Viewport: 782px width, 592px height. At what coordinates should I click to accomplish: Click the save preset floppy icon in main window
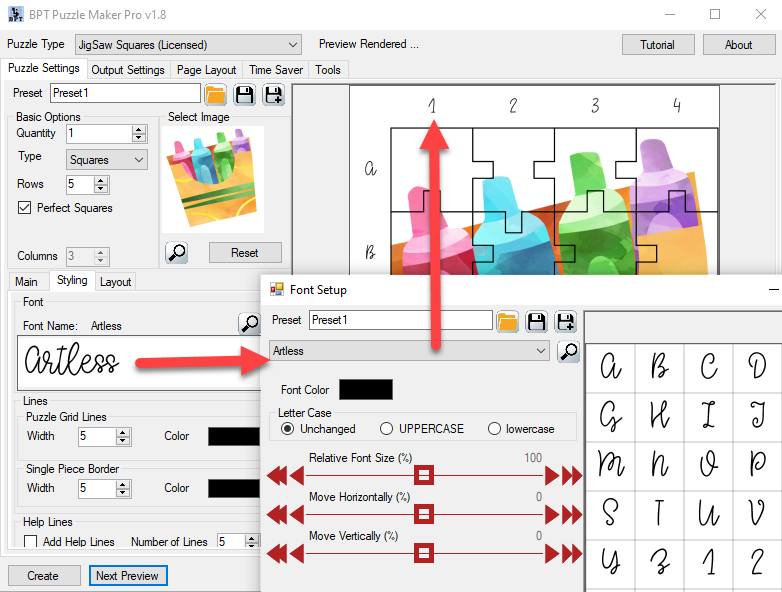tap(244, 94)
